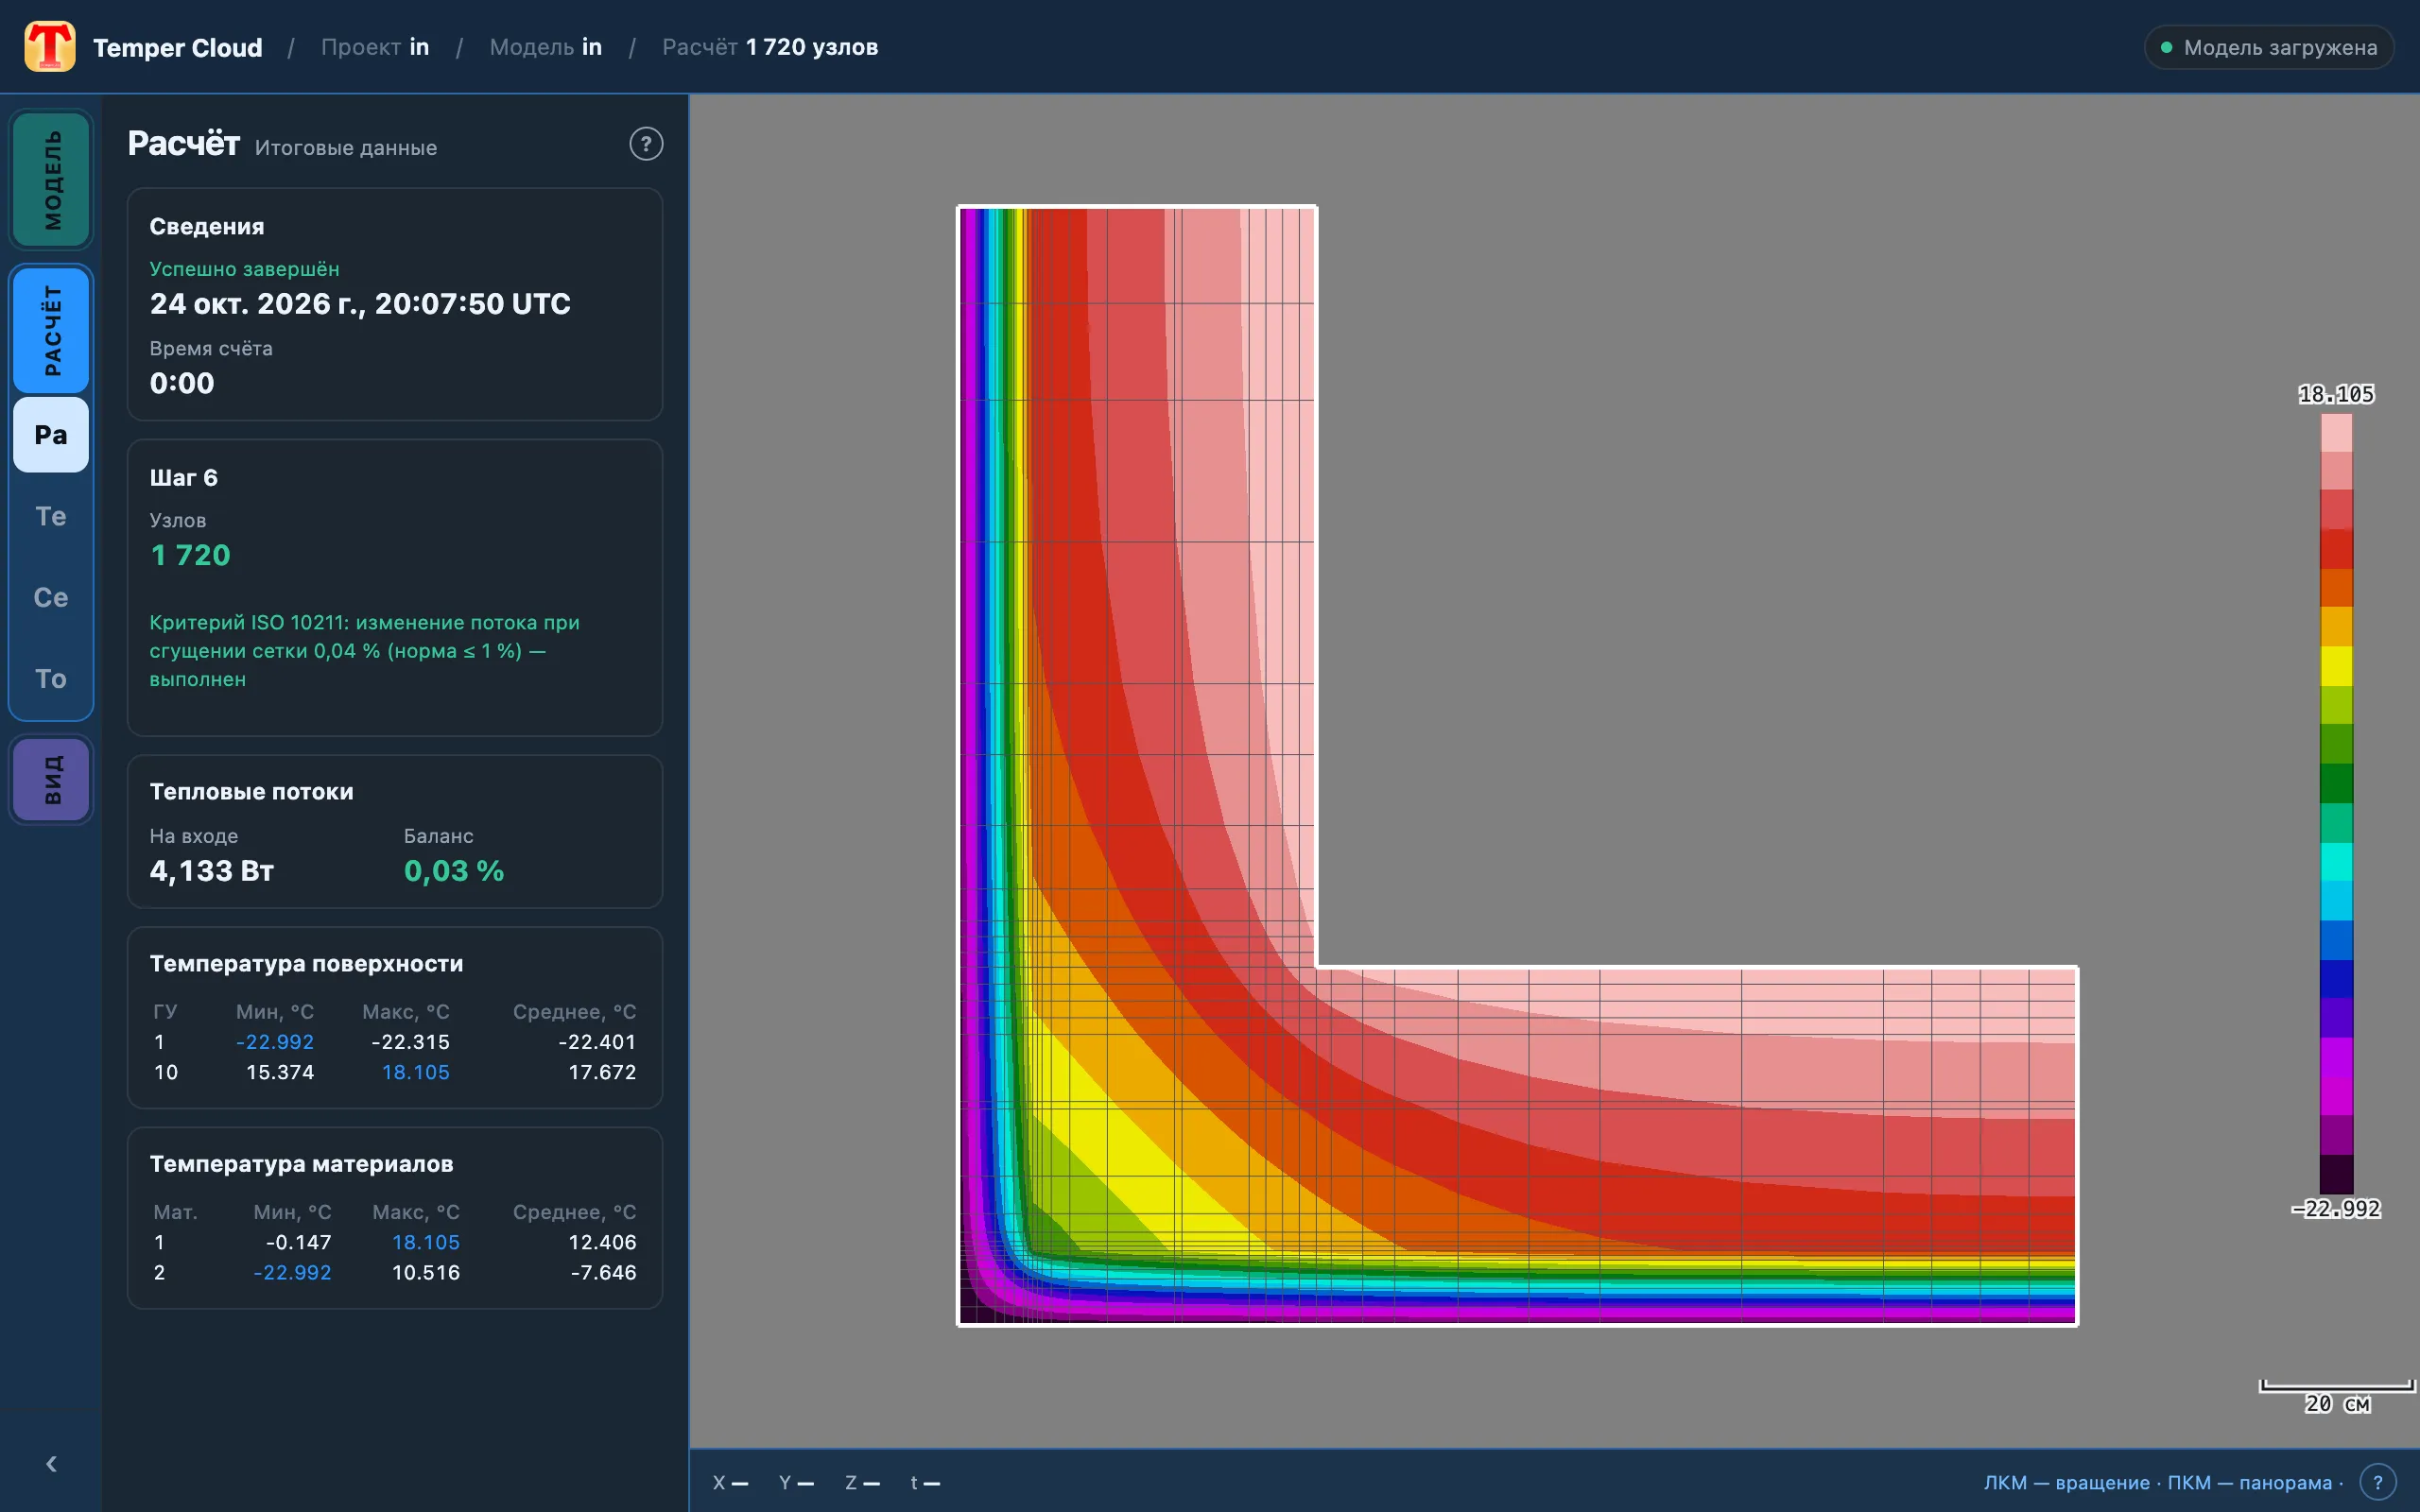Click the Temper Cloud logo icon
This screenshot has width=2420, height=1512.
point(50,47)
